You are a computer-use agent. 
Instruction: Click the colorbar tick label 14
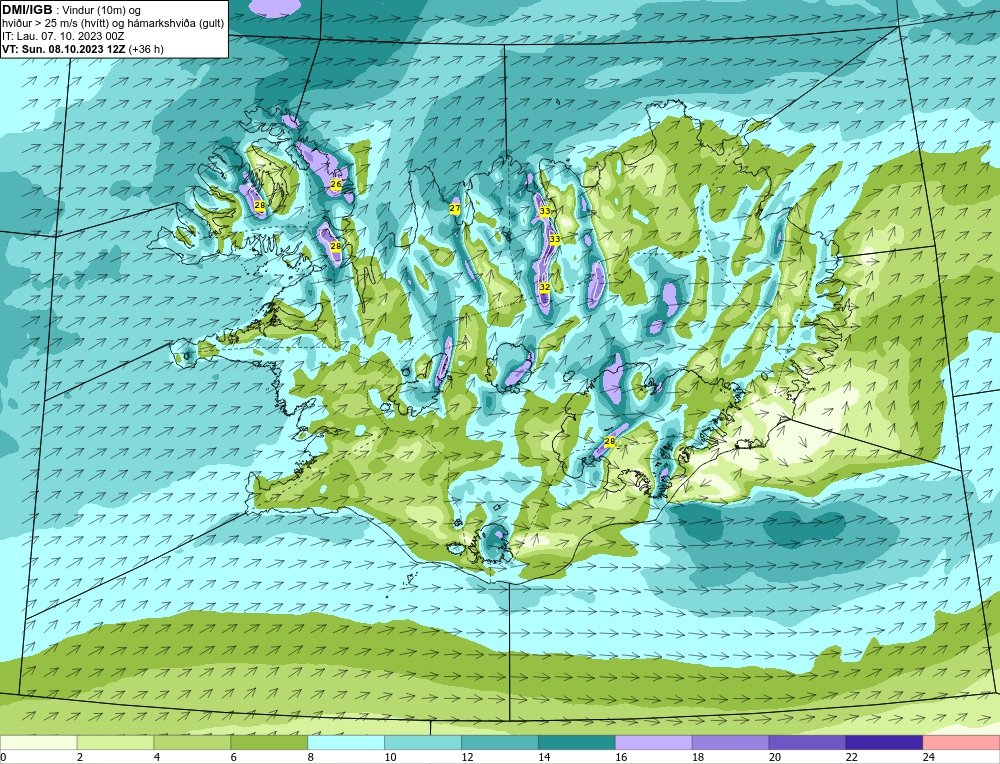(544, 757)
